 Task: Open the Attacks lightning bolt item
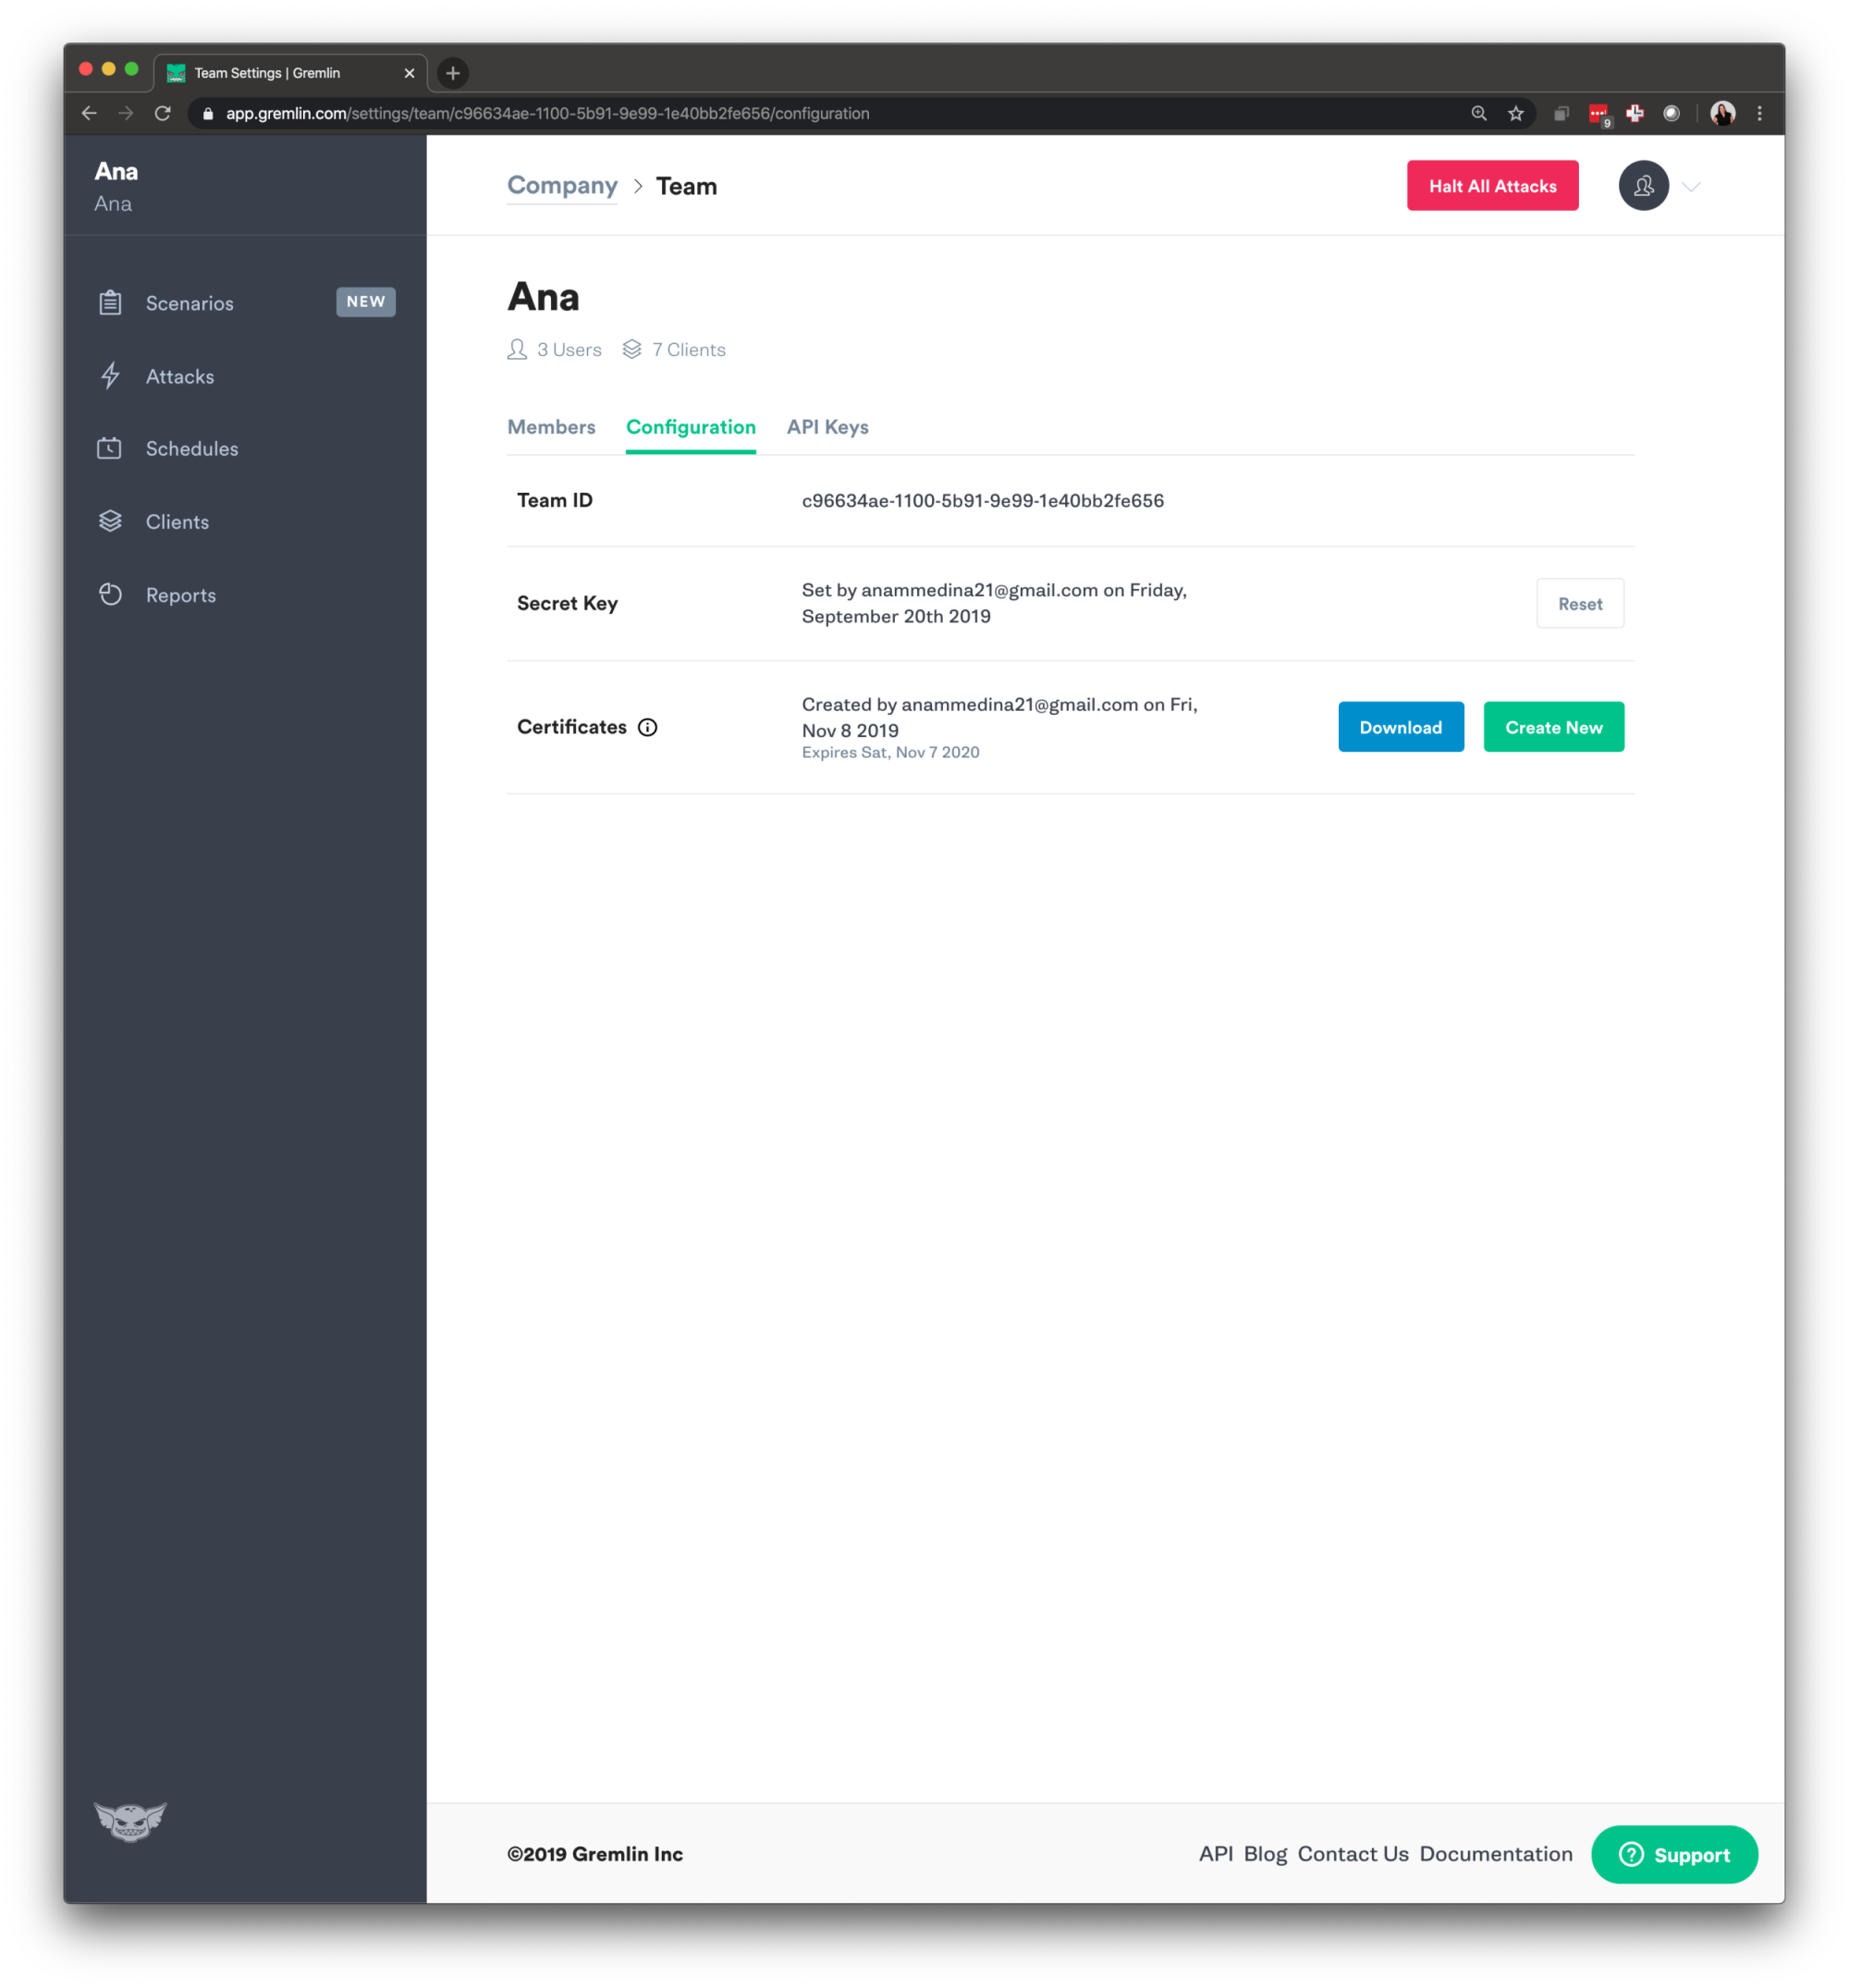tap(110, 376)
